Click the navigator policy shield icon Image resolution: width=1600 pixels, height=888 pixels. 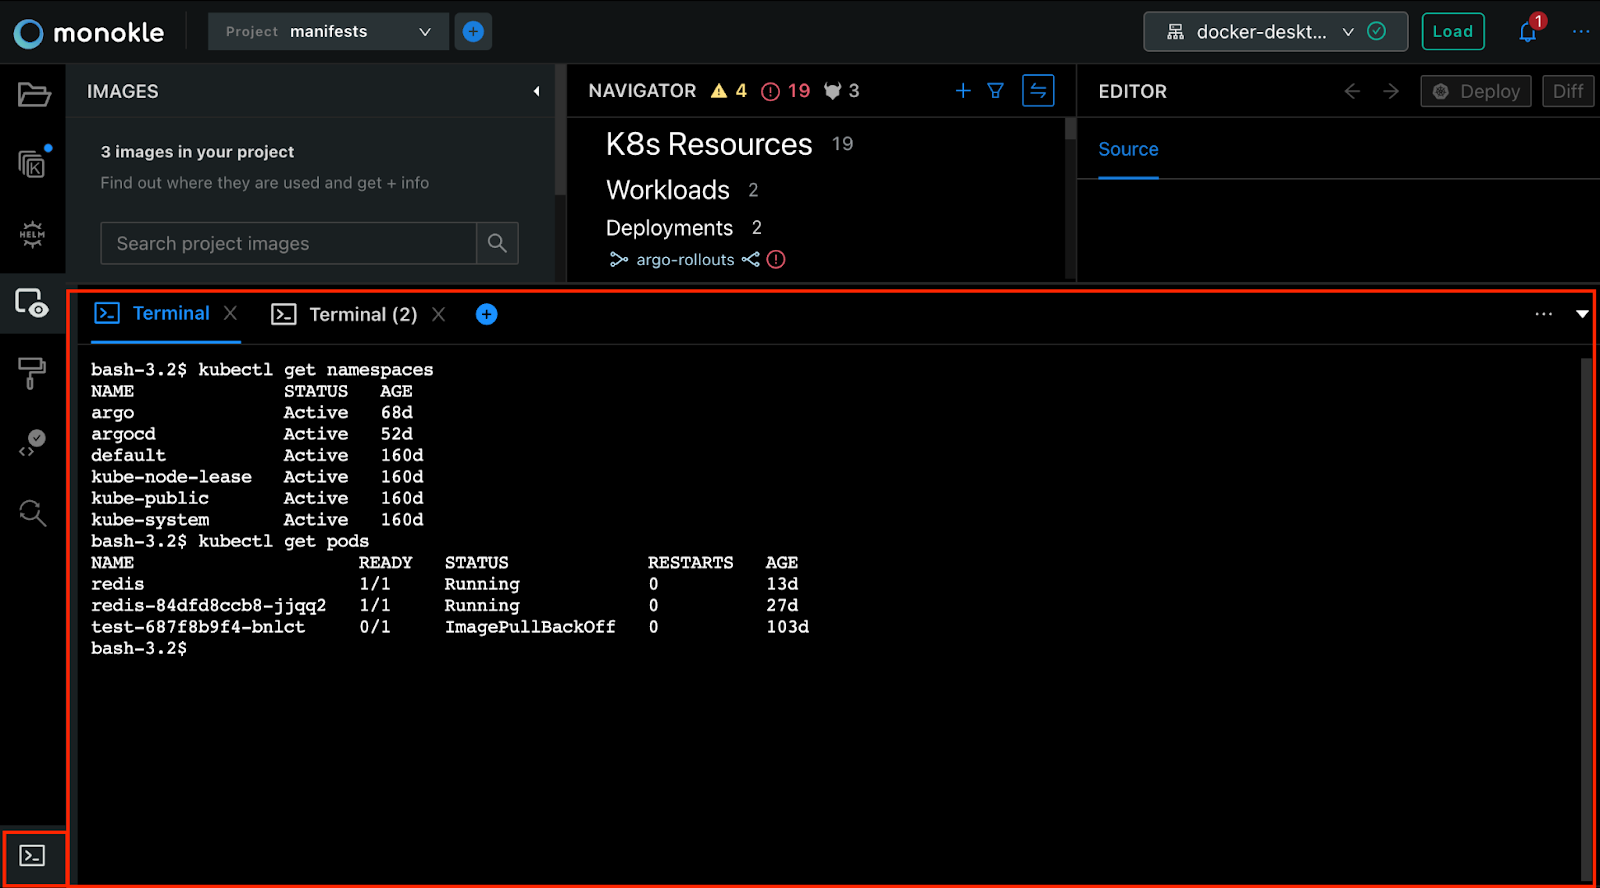(x=832, y=91)
